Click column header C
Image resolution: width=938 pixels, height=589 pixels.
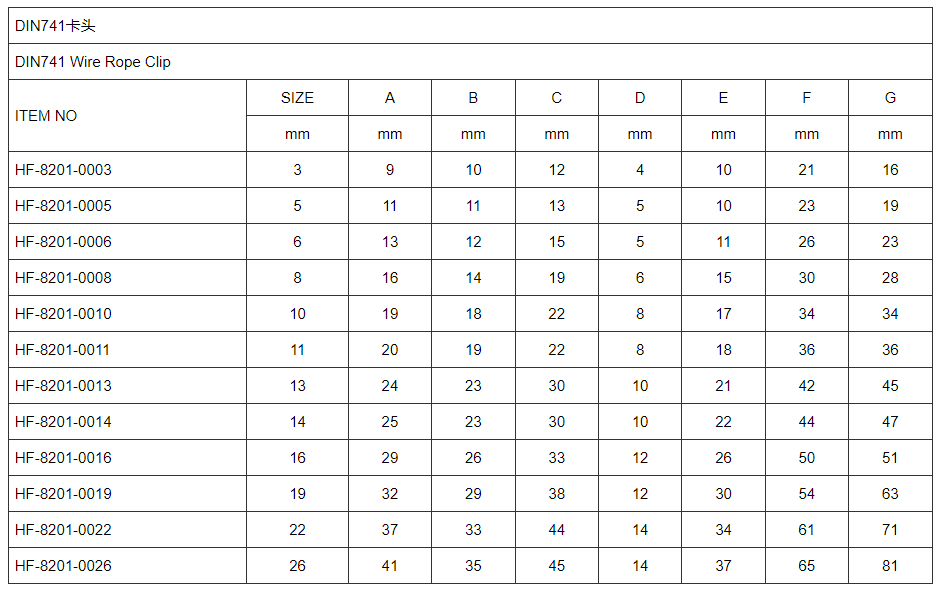pyautogui.click(x=557, y=98)
